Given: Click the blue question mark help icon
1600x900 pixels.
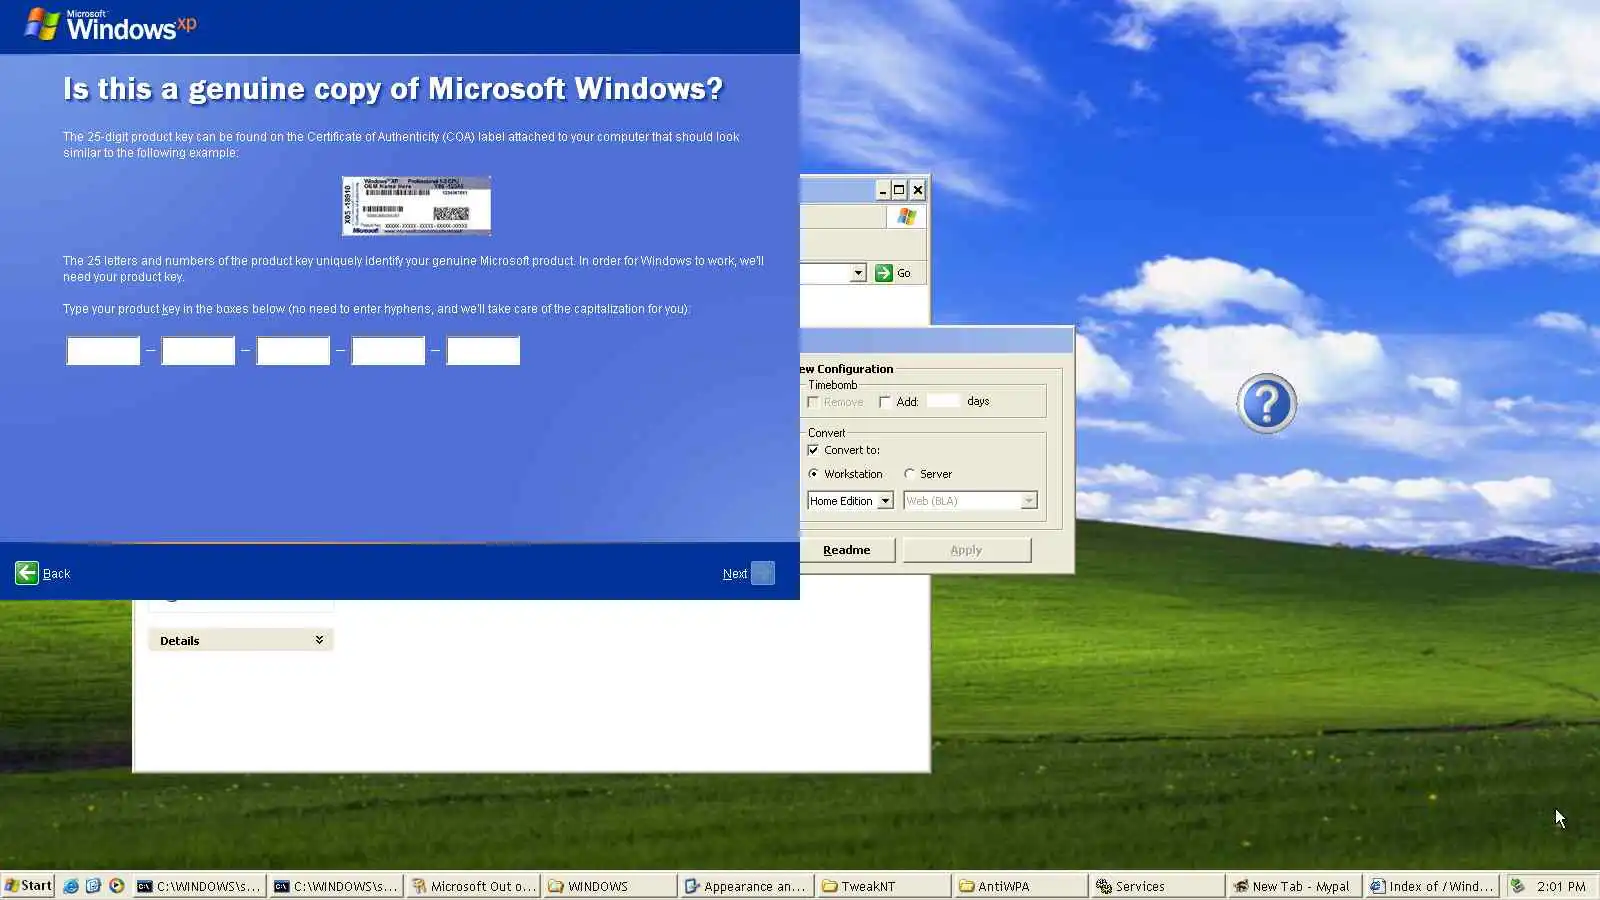Looking at the screenshot, I should (1267, 404).
